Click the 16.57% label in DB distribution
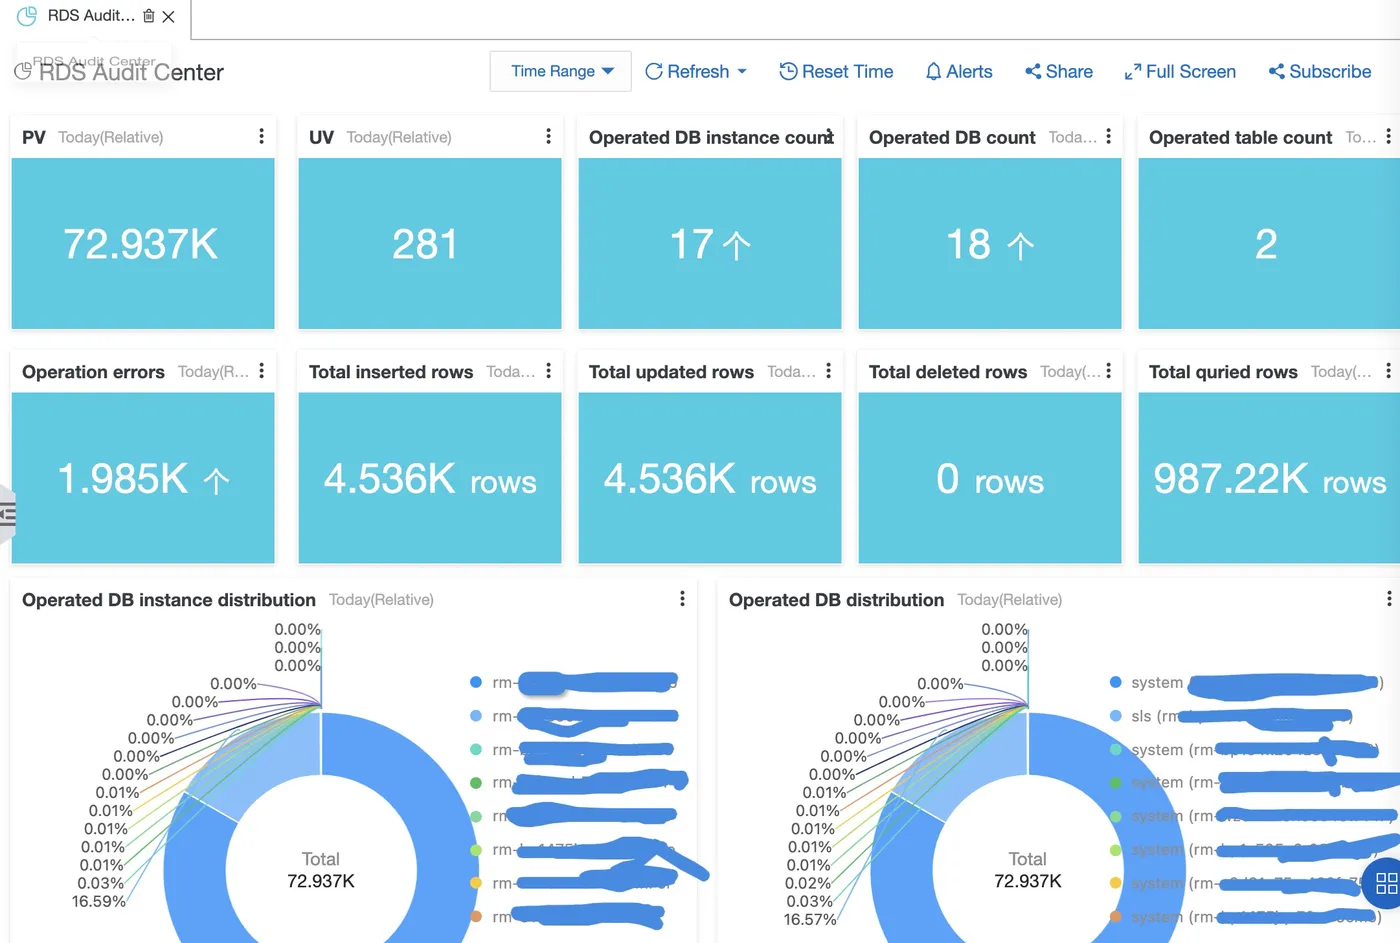Viewport: 1400px width, 943px height. coord(810,919)
